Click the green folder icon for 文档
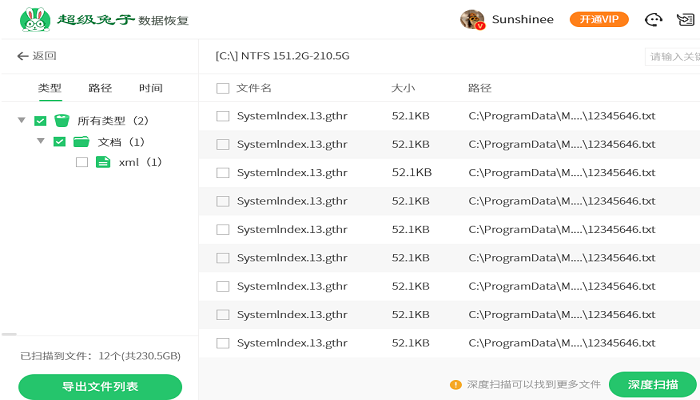This screenshot has width=700, height=400. tap(81, 141)
